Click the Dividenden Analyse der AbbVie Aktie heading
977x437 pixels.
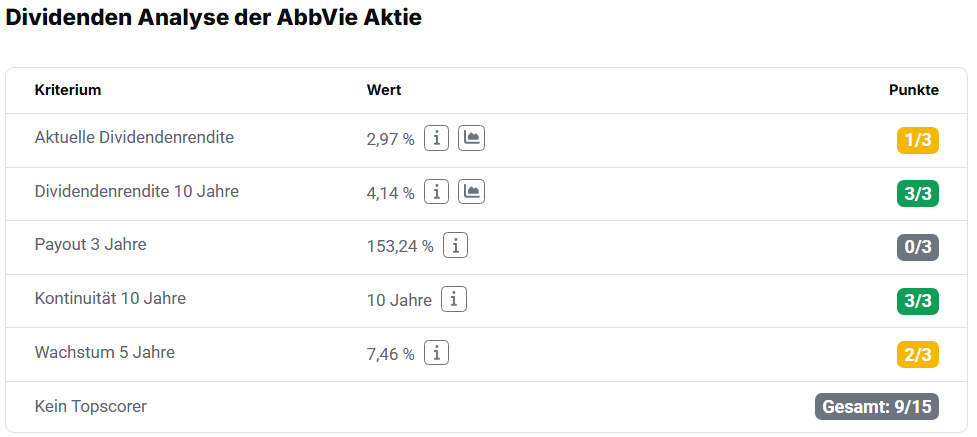coord(214,17)
